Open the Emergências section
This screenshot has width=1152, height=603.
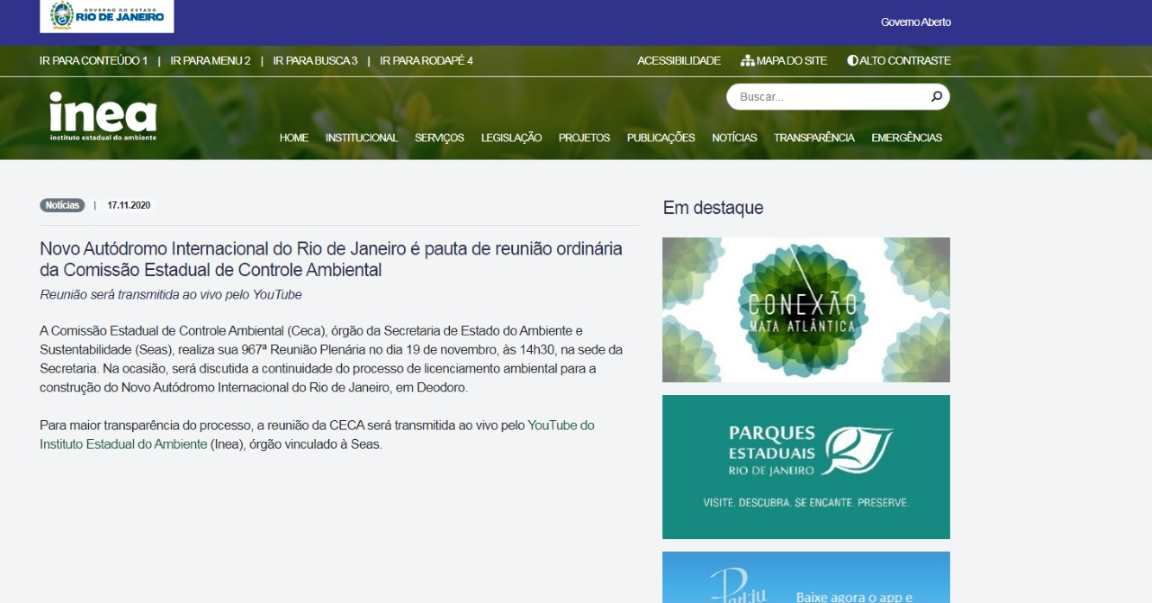coord(906,138)
